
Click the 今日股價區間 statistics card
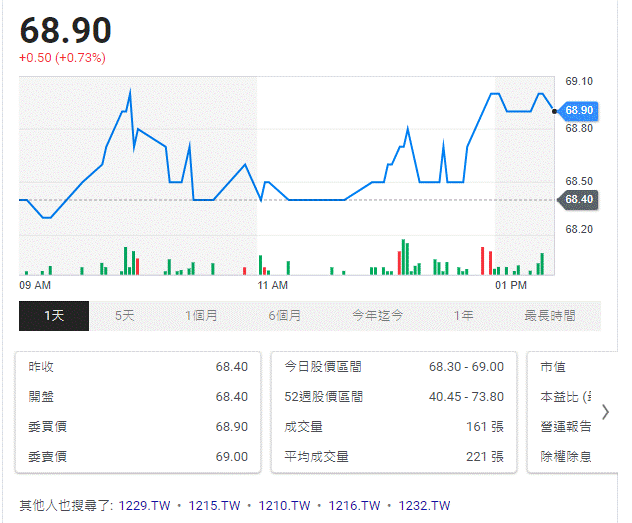click(394, 412)
